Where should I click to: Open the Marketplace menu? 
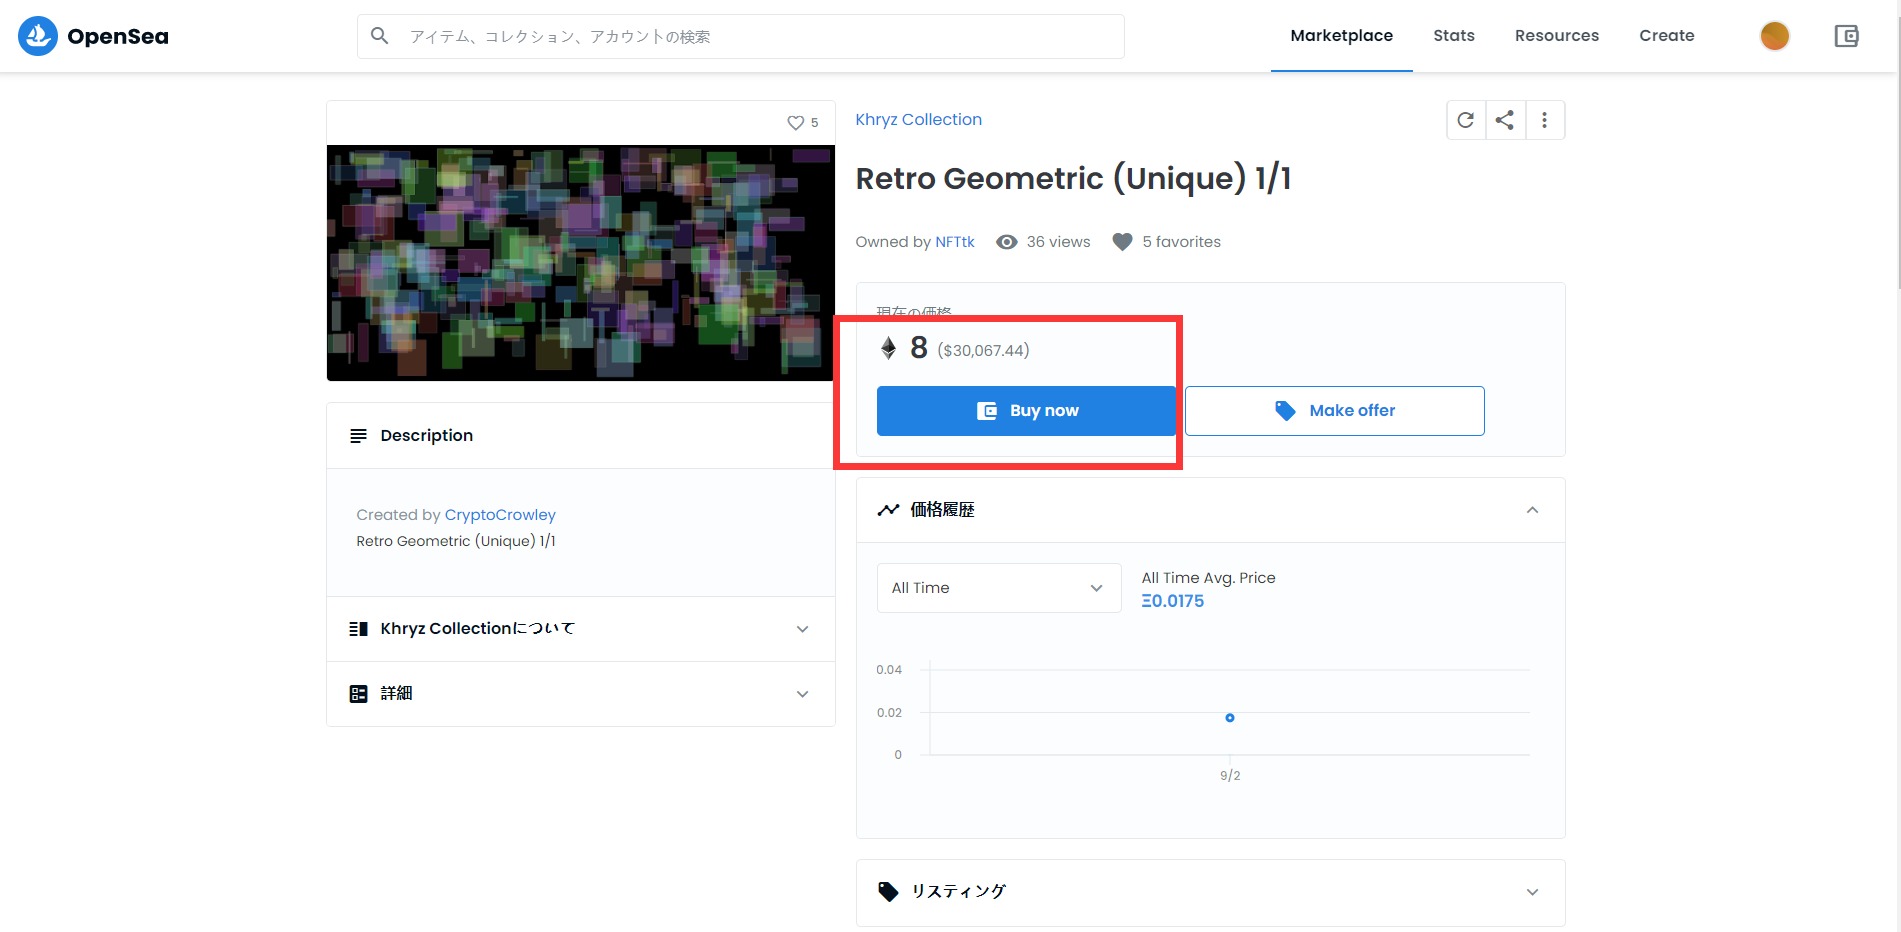[x=1341, y=36]
